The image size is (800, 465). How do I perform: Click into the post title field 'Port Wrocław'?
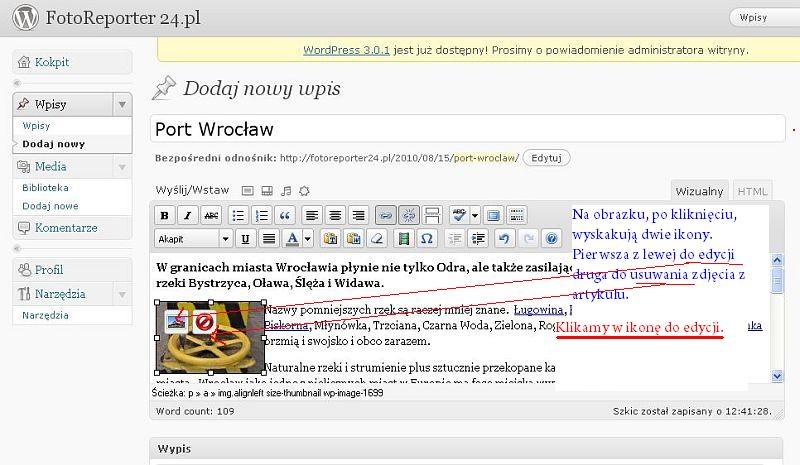467,130
